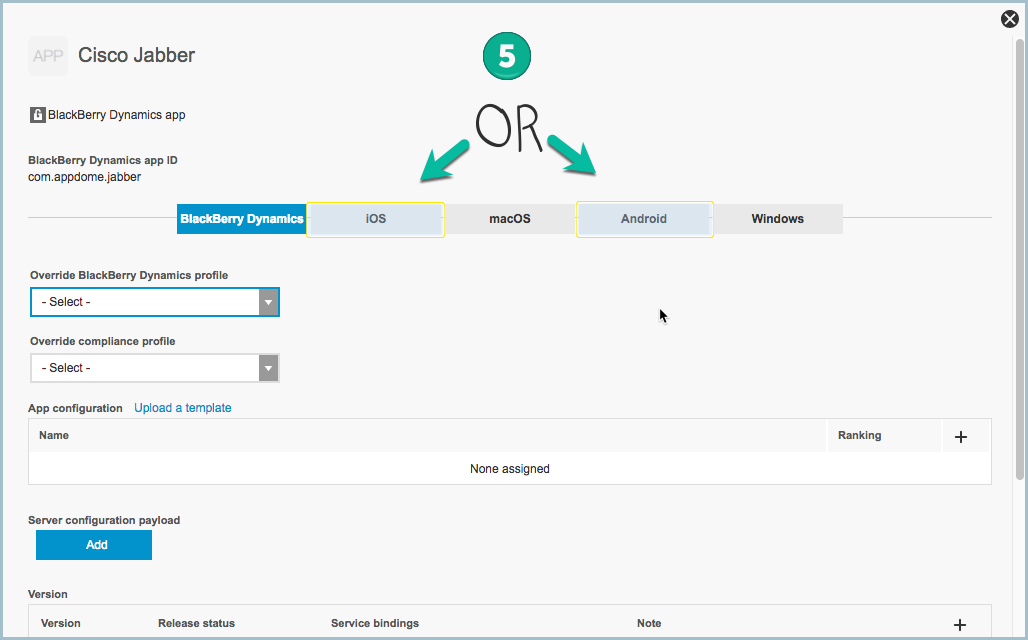Add a server configuration payload
The image size is (1028, 640).
[94, 545]
